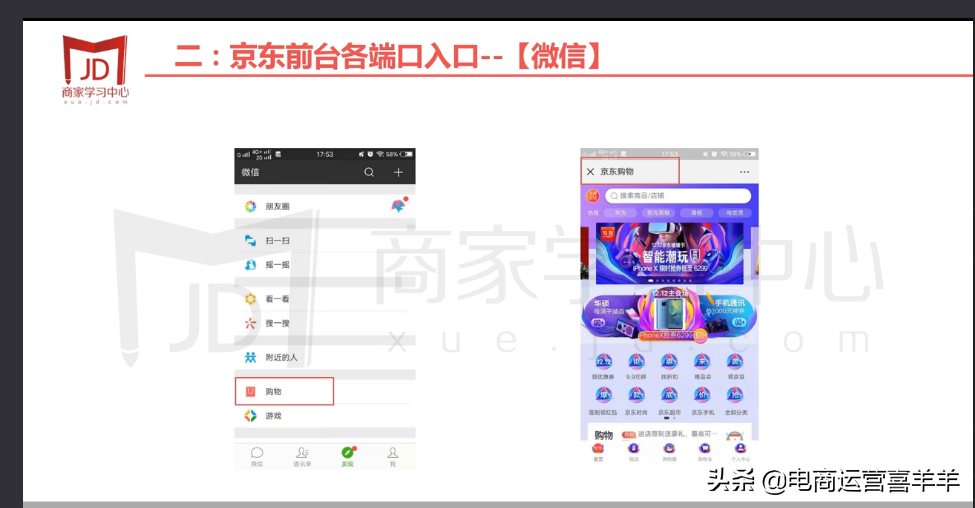The height and width of the screenshot is (508, 975).
Task: Open the 12.12主会场 center promotion
Action: pos(670,314)
